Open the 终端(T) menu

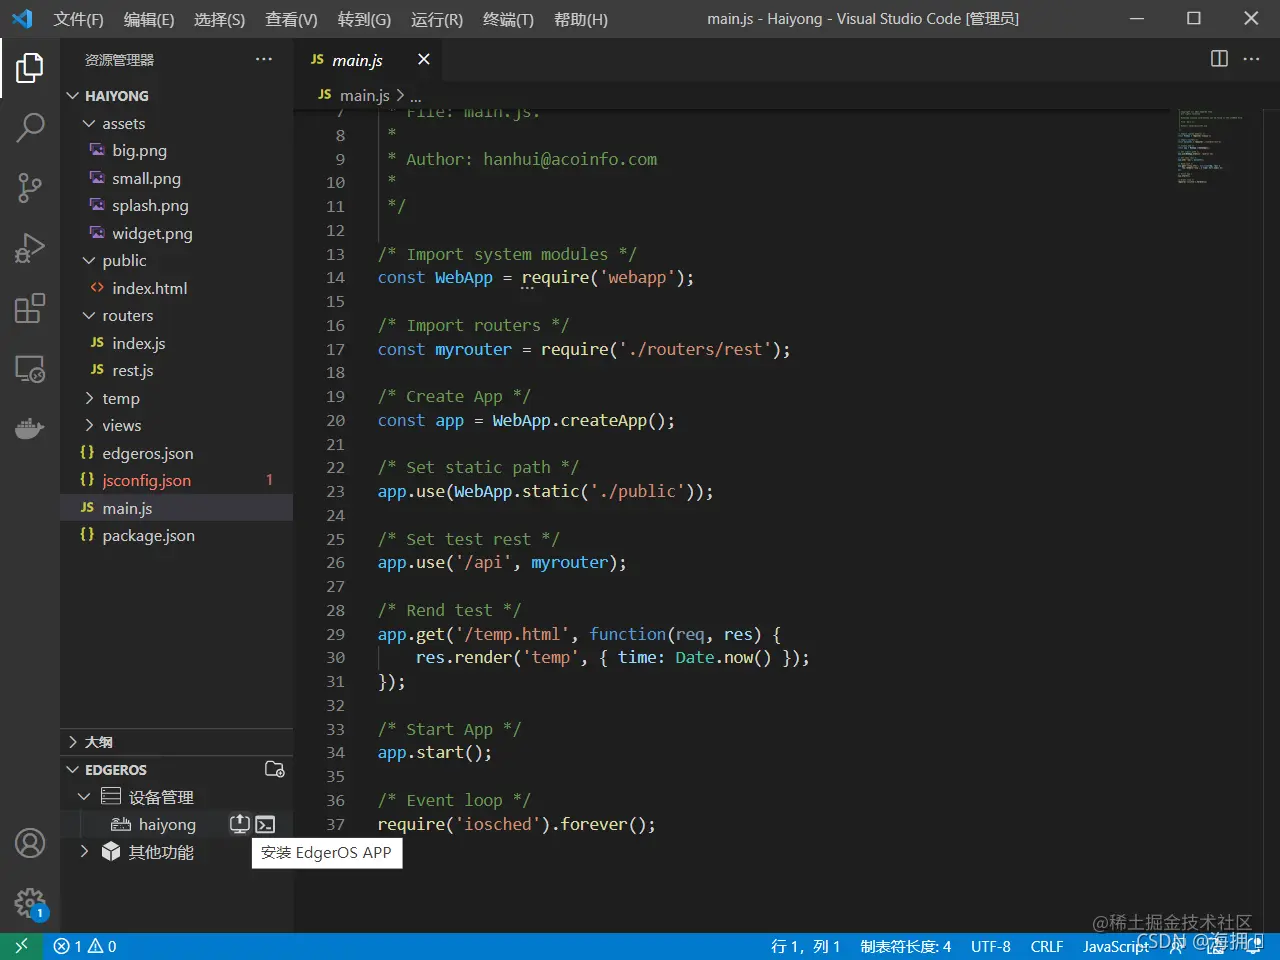point(508,19)
